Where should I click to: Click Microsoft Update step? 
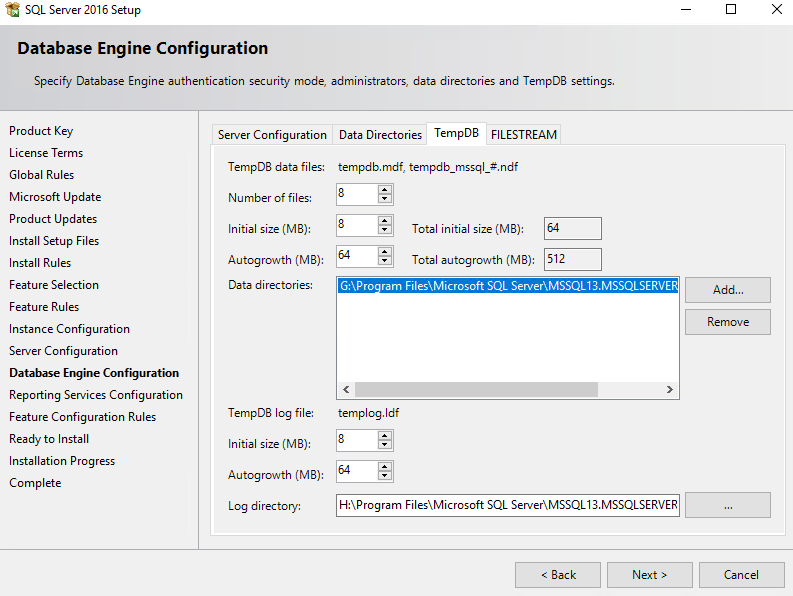point(55,197)
